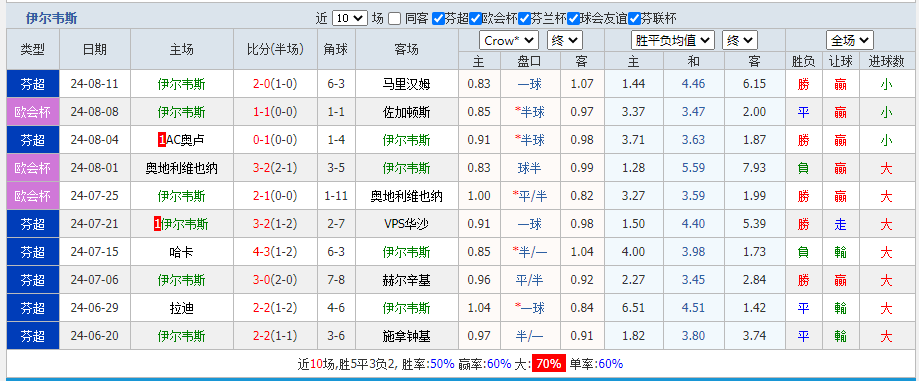This screenshot has width=919, height=381.
Task: Click away team 赫尔辛基
Action: pos(407,280)
